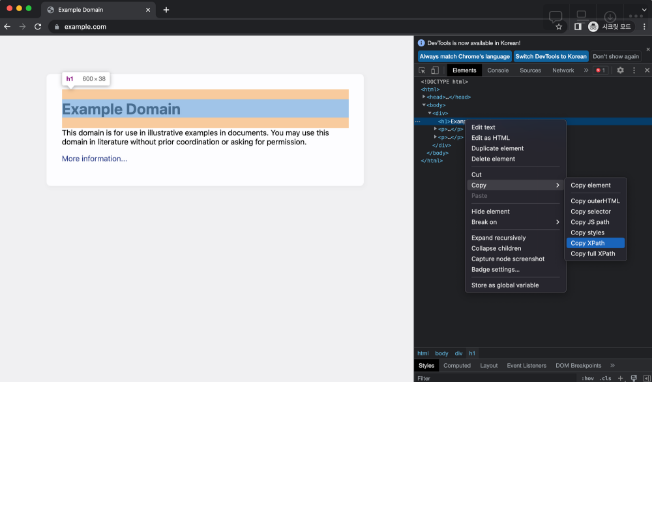Close the Example Domain tab
The height and width of the screenshot is (512, 652).
(x=148, y=10)
